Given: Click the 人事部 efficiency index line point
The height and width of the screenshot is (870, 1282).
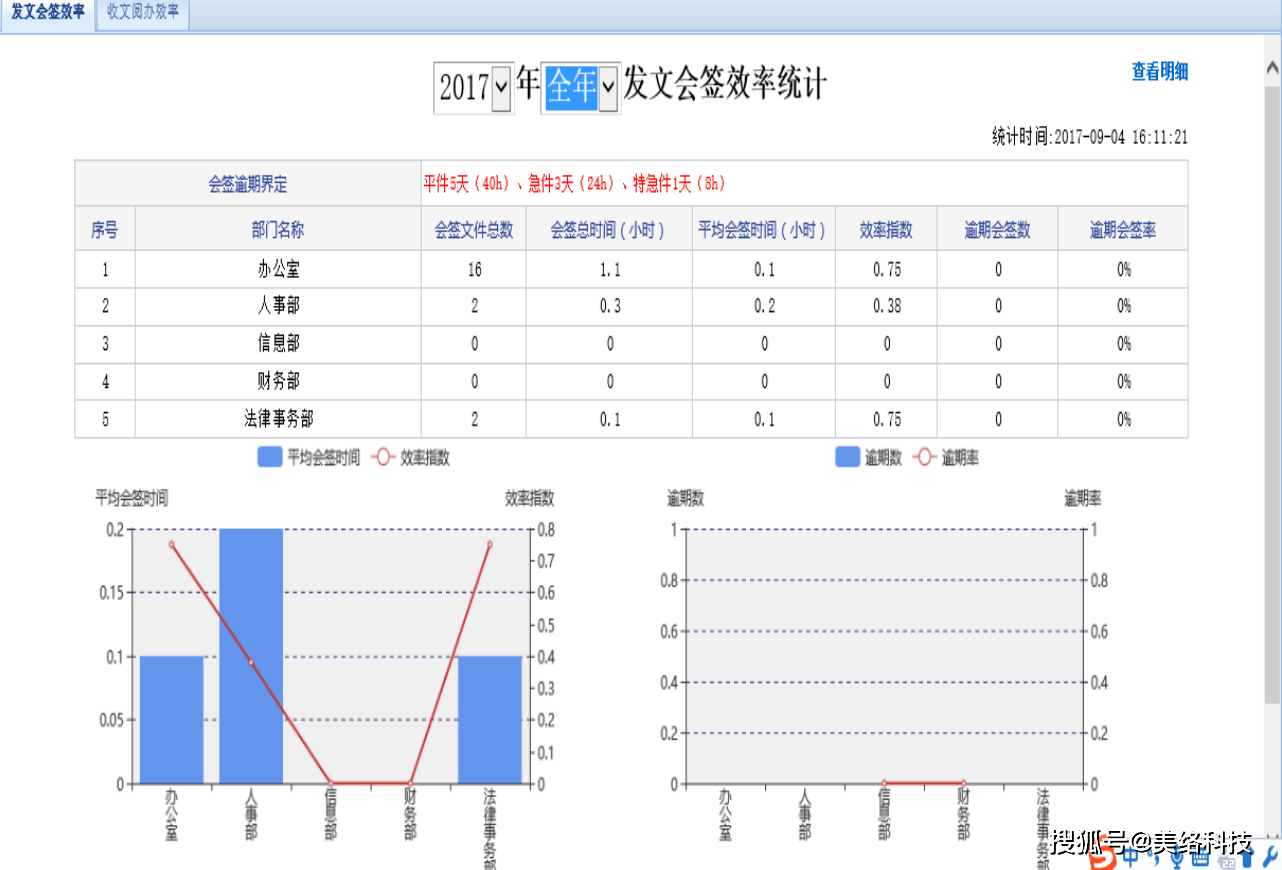Looking at the screenshot, I should pos(251,663).
